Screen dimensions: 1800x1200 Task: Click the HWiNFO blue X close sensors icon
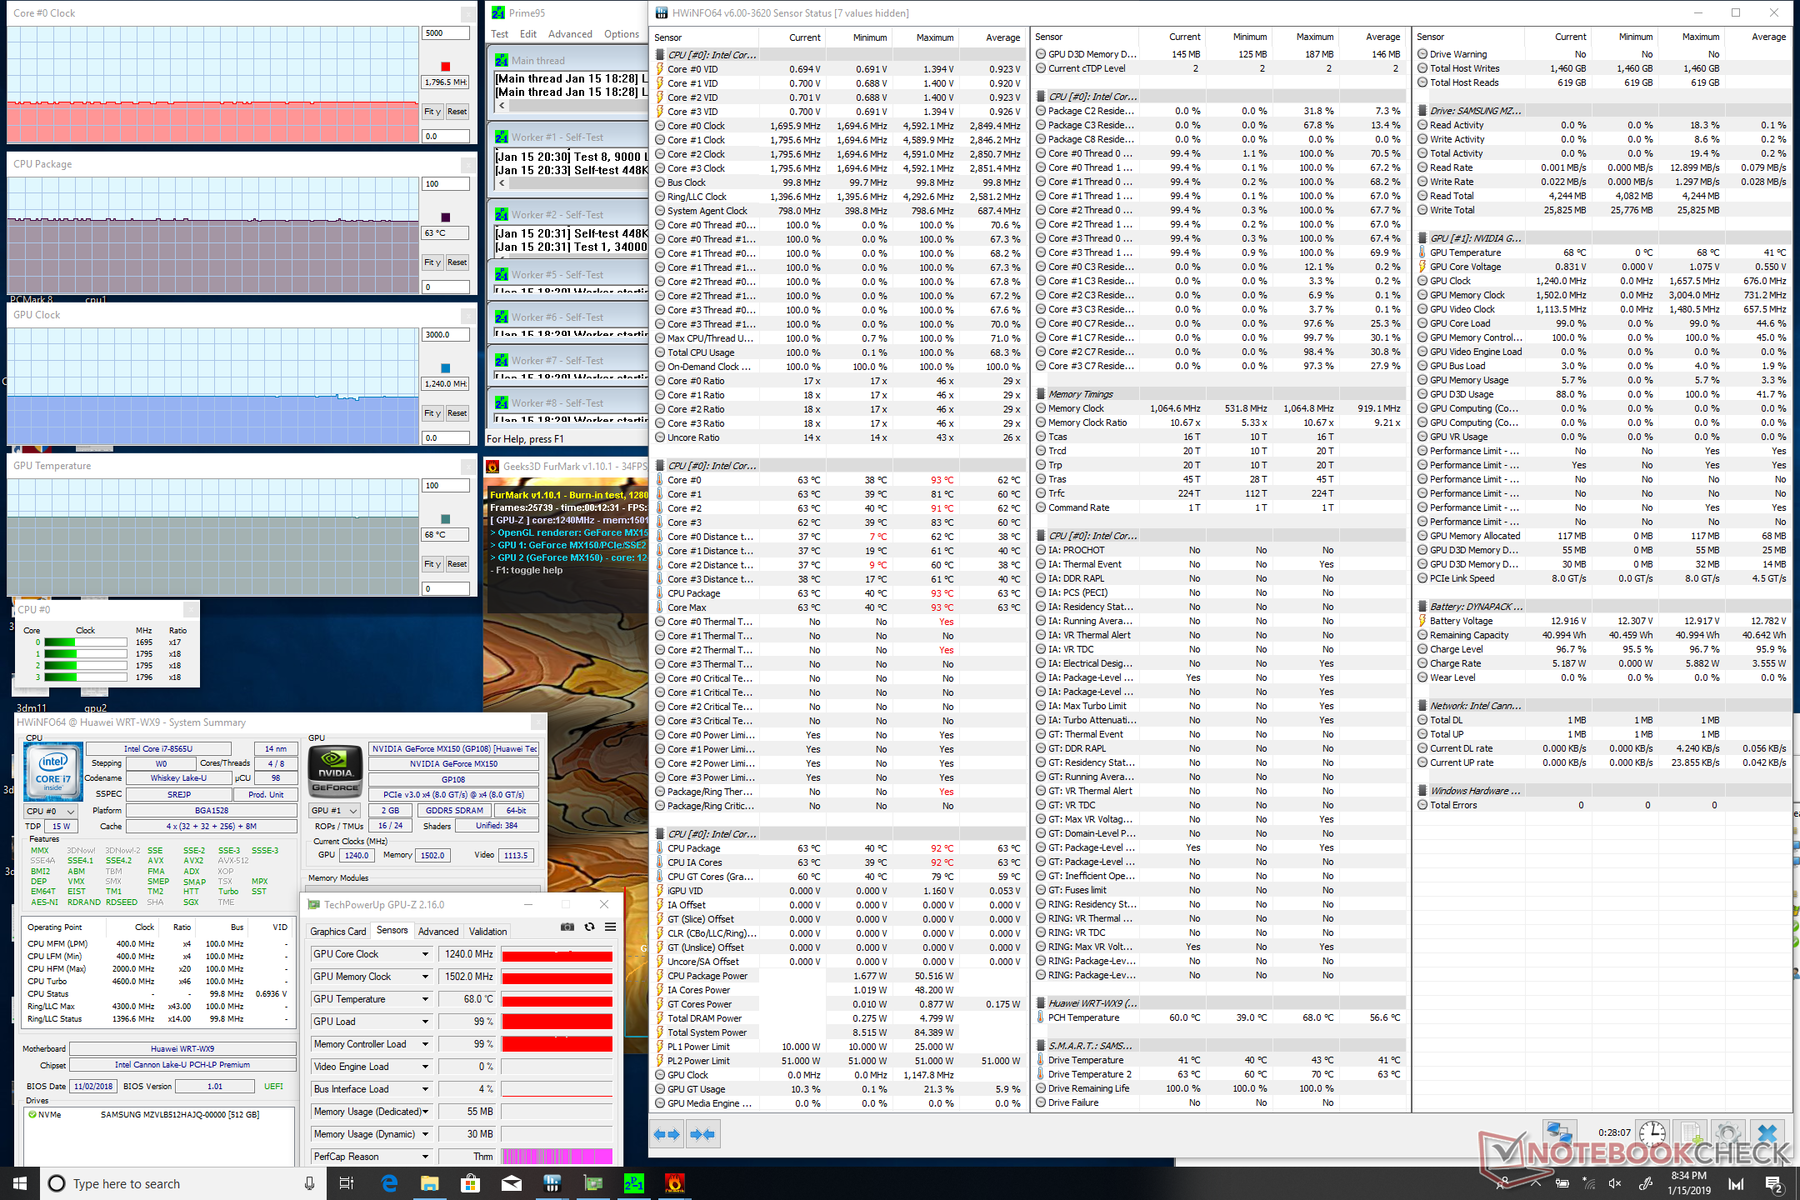1767,1133
